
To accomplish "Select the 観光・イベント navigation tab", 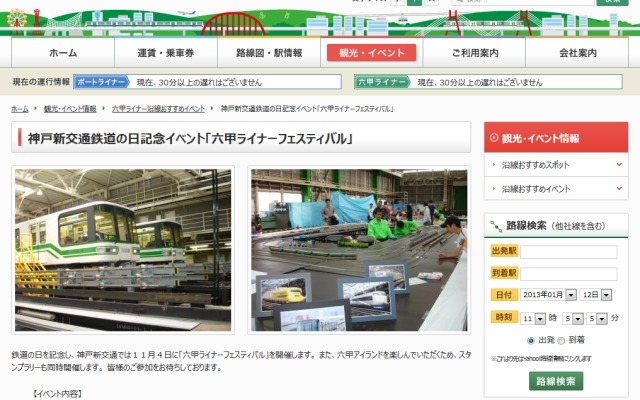I will pos(371,52).
